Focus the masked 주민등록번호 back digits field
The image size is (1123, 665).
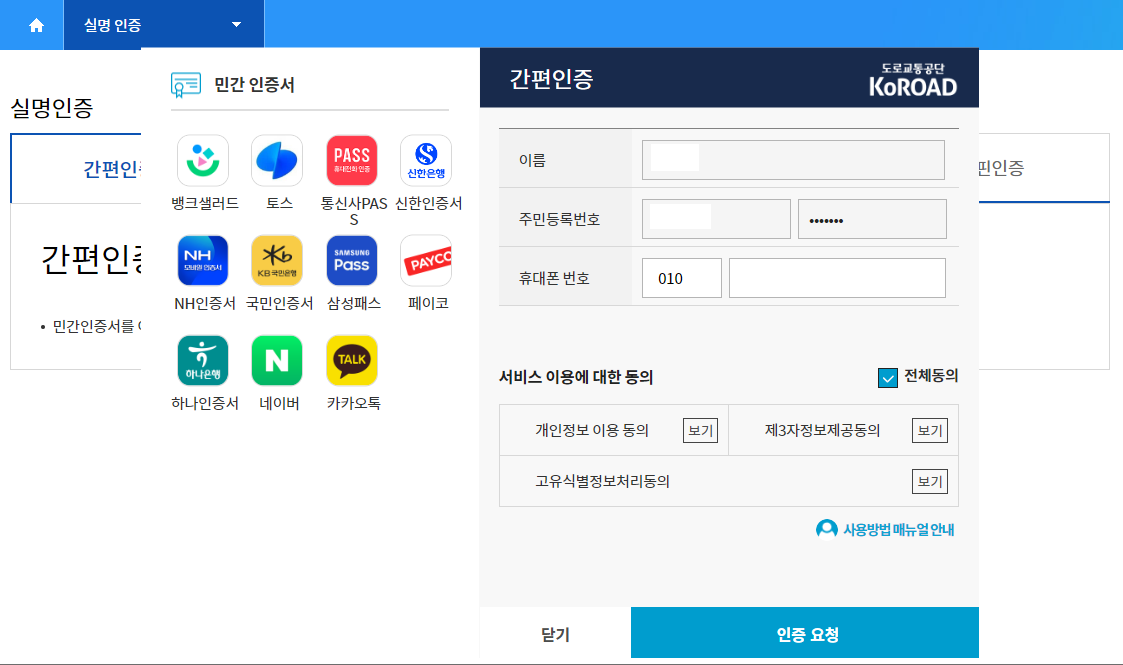point(872,219)
